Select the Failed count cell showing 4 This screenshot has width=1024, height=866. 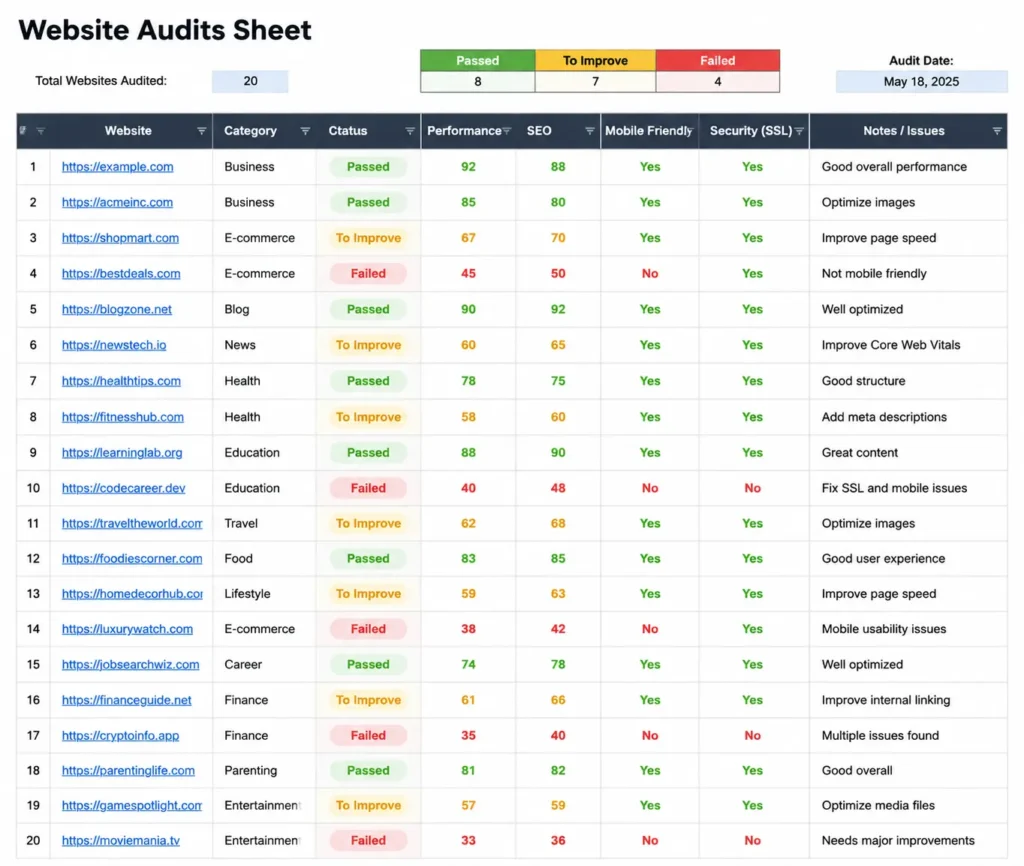[717, 82]
